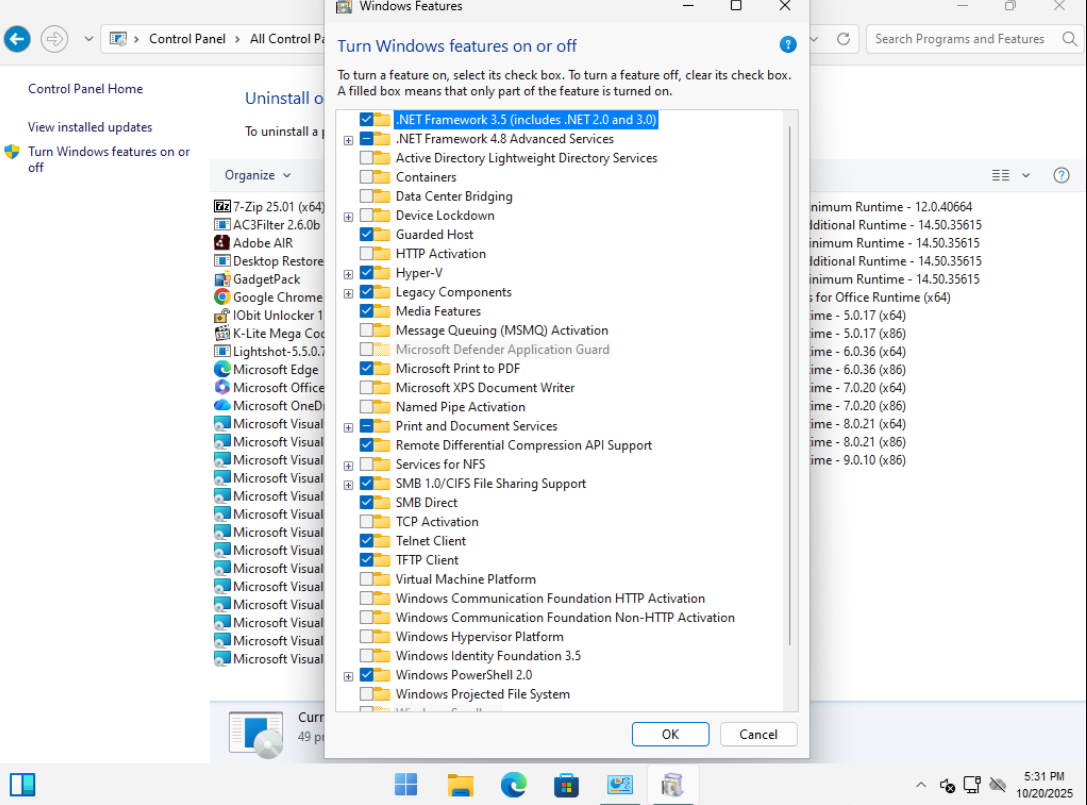Disable the Telnet Client checkbox

(x=366, y=541)
